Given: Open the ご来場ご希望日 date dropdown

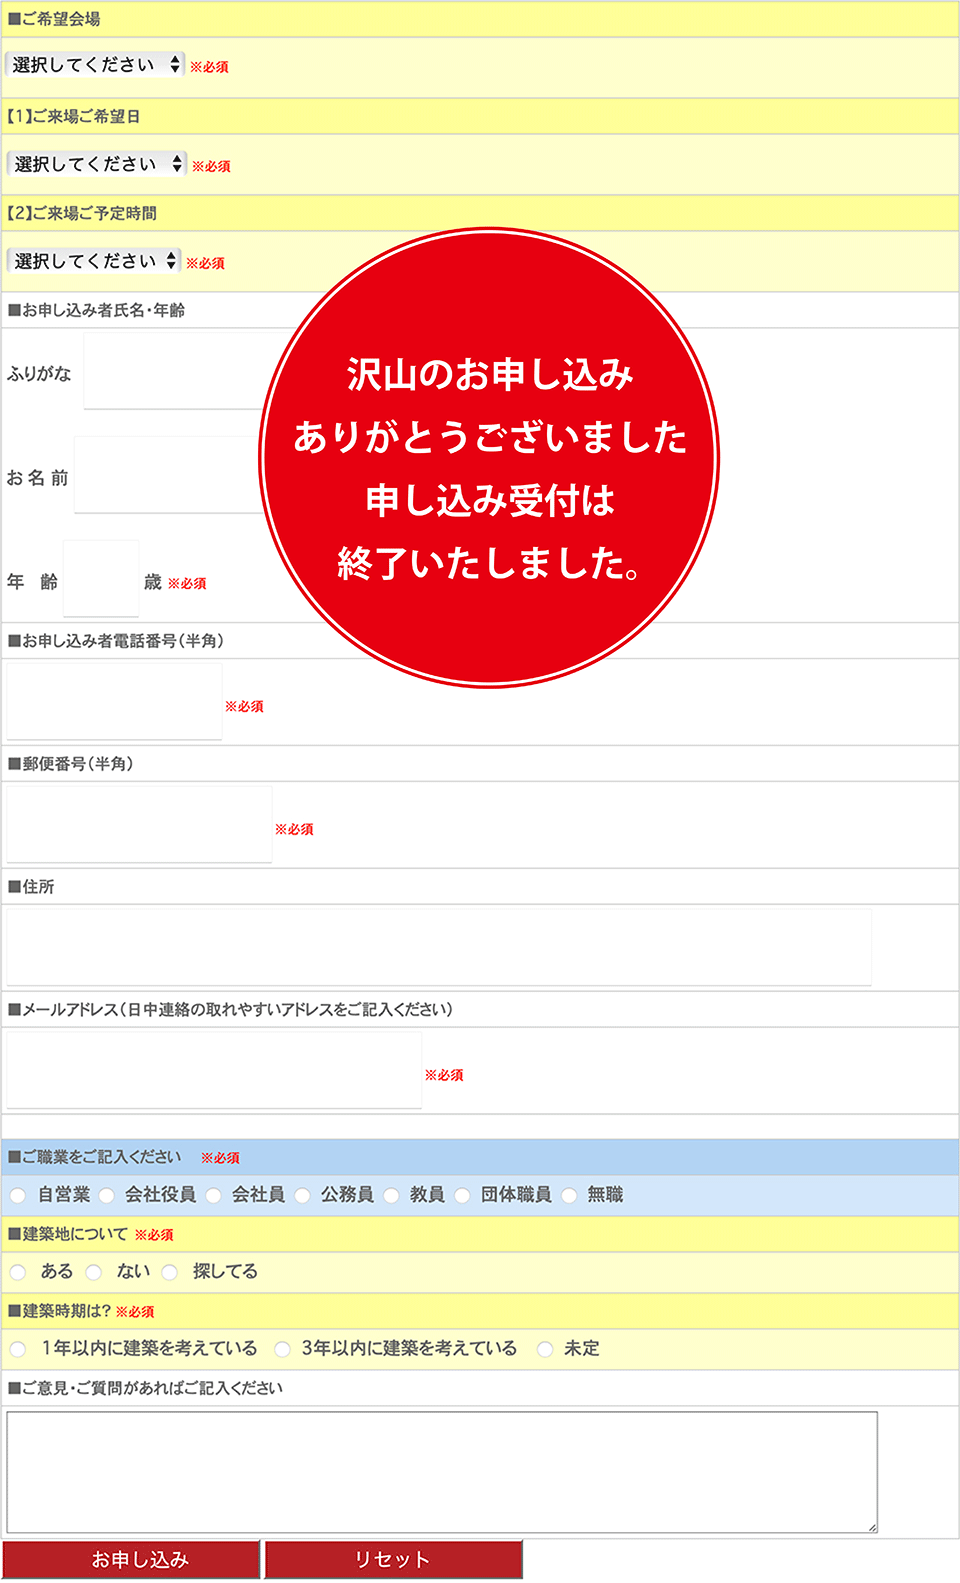Looking at the screenshot, I should click(96, 164).
